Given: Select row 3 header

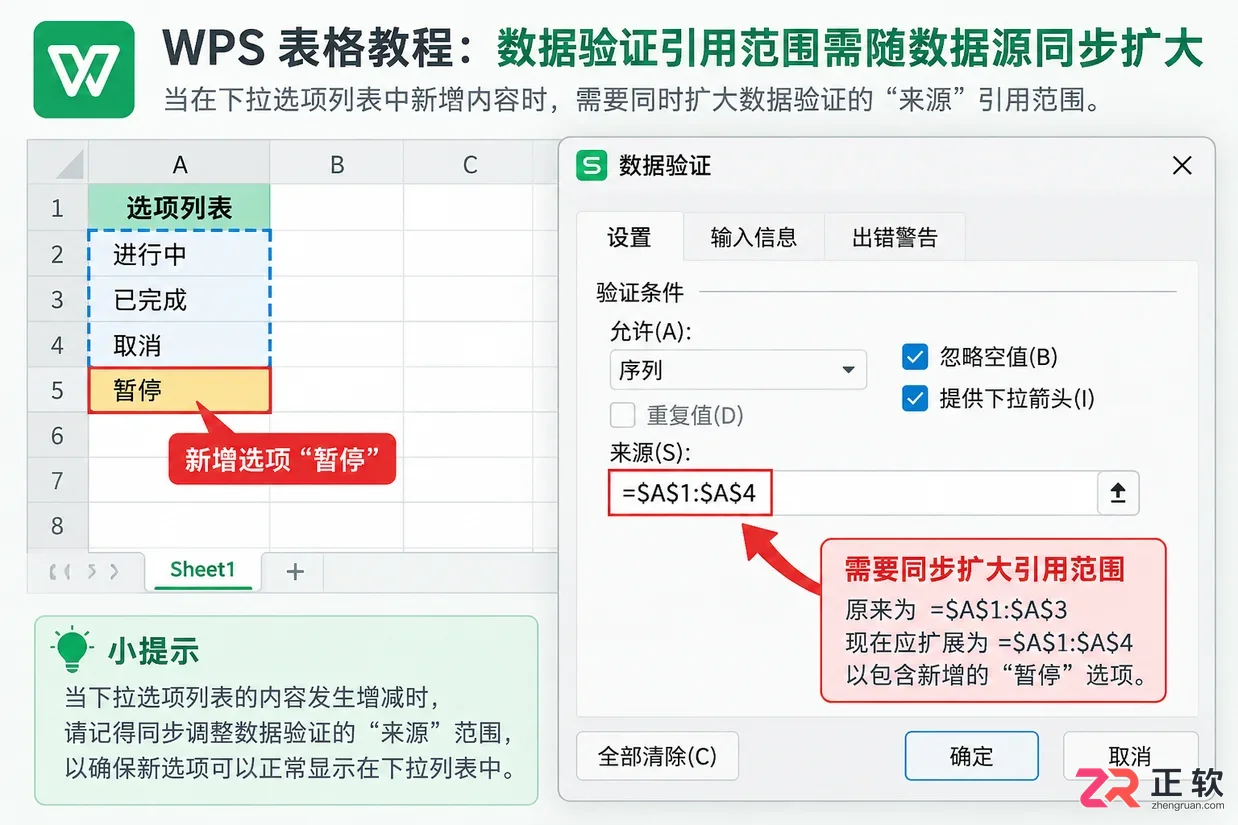Looking at the screenshot, I should click(58, 299).
